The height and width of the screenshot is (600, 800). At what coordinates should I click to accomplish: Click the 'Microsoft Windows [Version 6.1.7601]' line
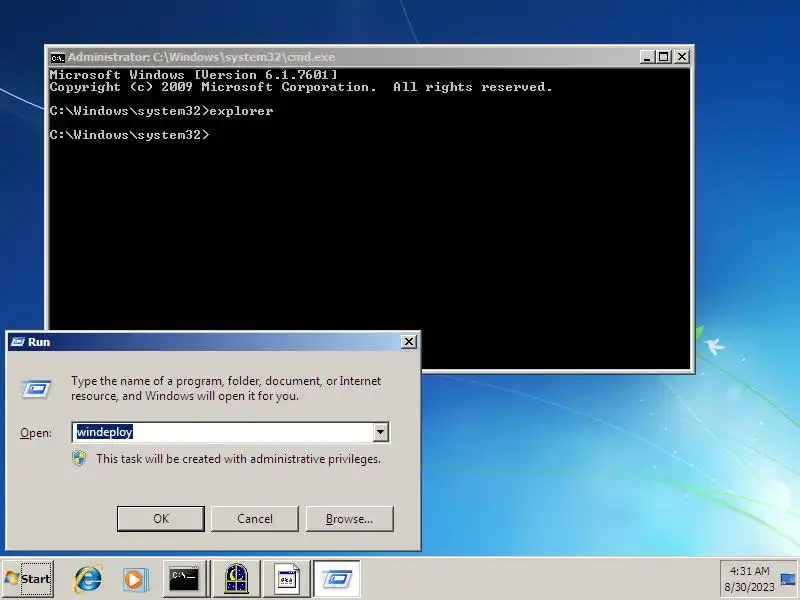click(193, 74)
